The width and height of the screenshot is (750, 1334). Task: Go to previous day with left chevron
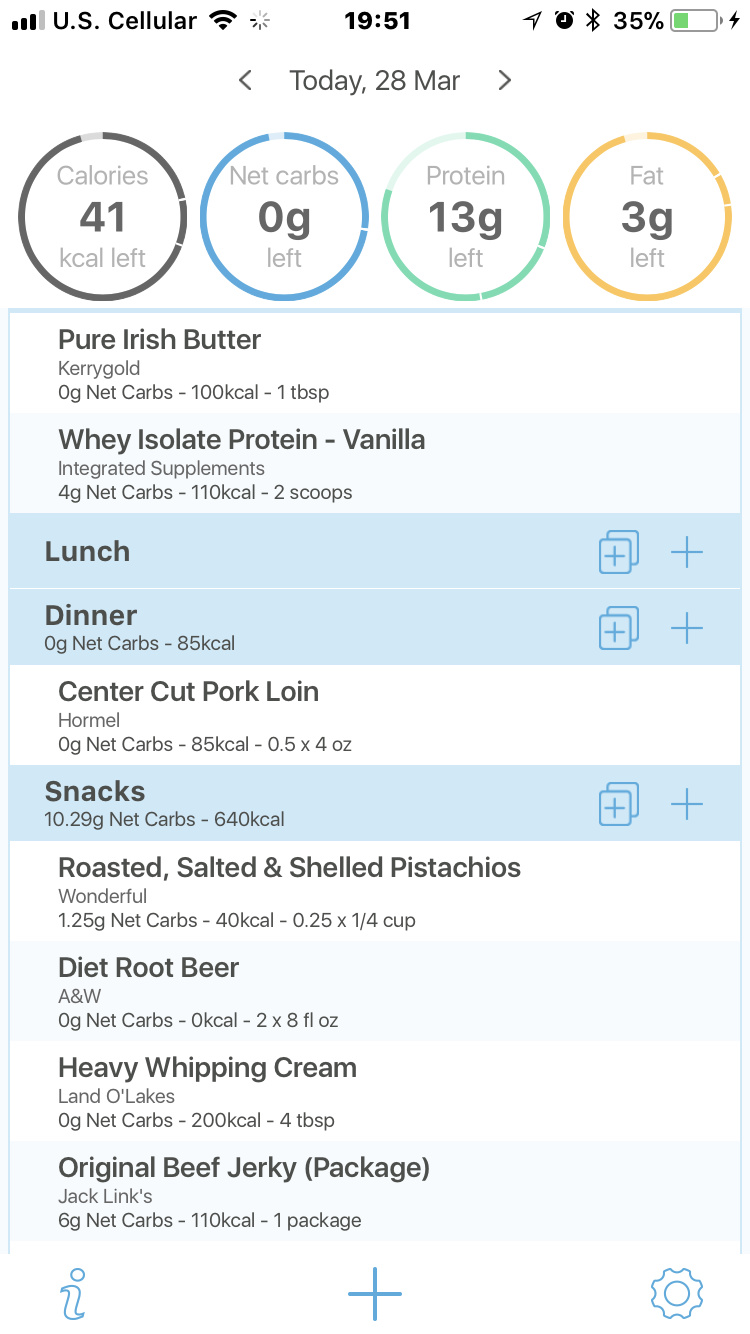coord(245,81)
